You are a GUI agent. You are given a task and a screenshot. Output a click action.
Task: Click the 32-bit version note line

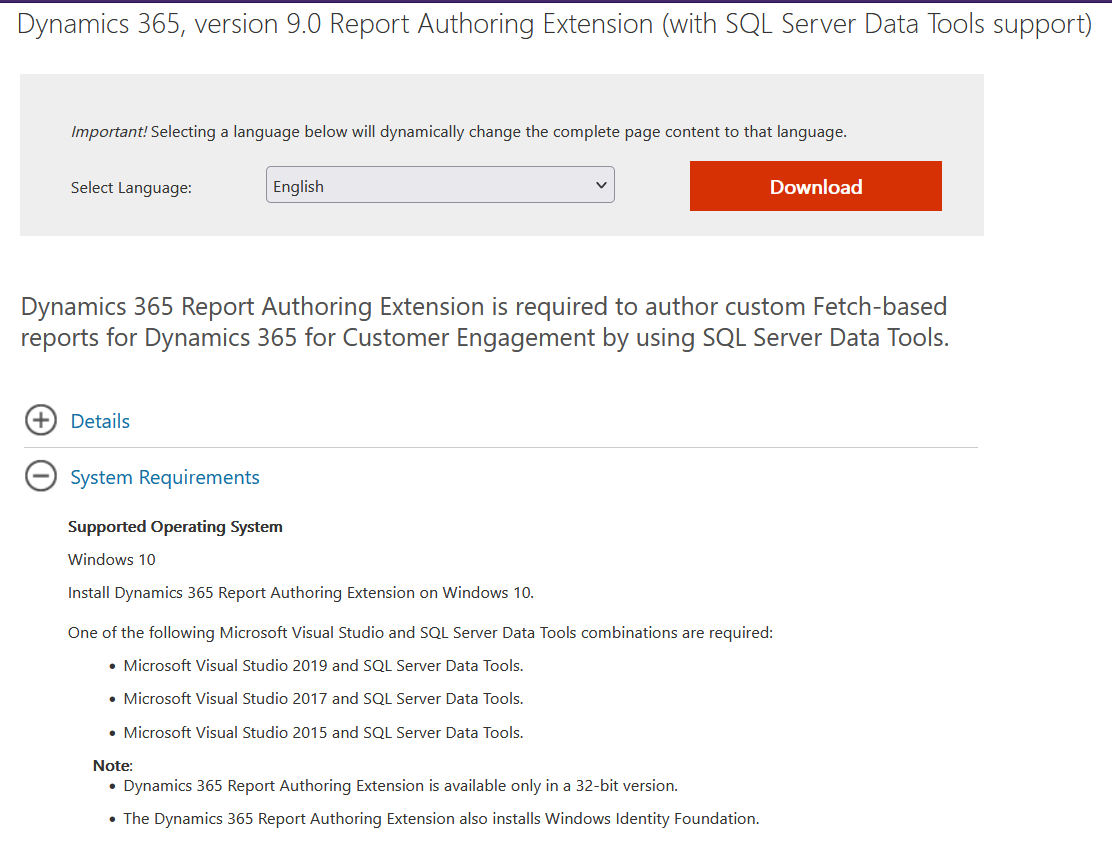(x=401, y=786)
